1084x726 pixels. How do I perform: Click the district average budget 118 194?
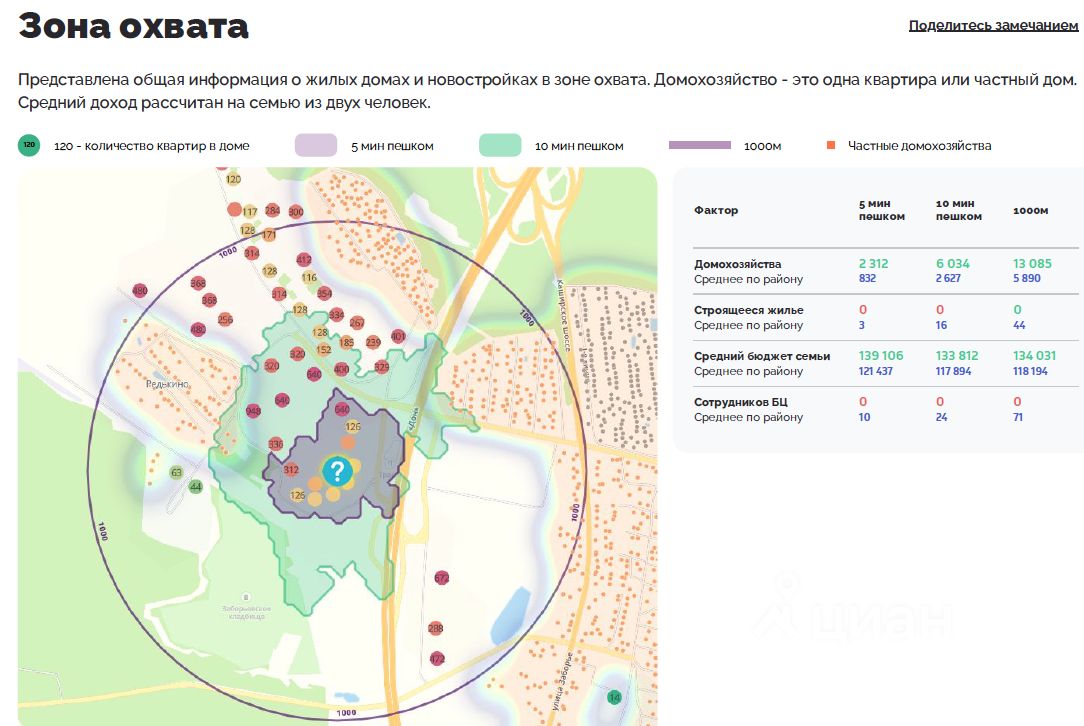[x=1030, y=371]
